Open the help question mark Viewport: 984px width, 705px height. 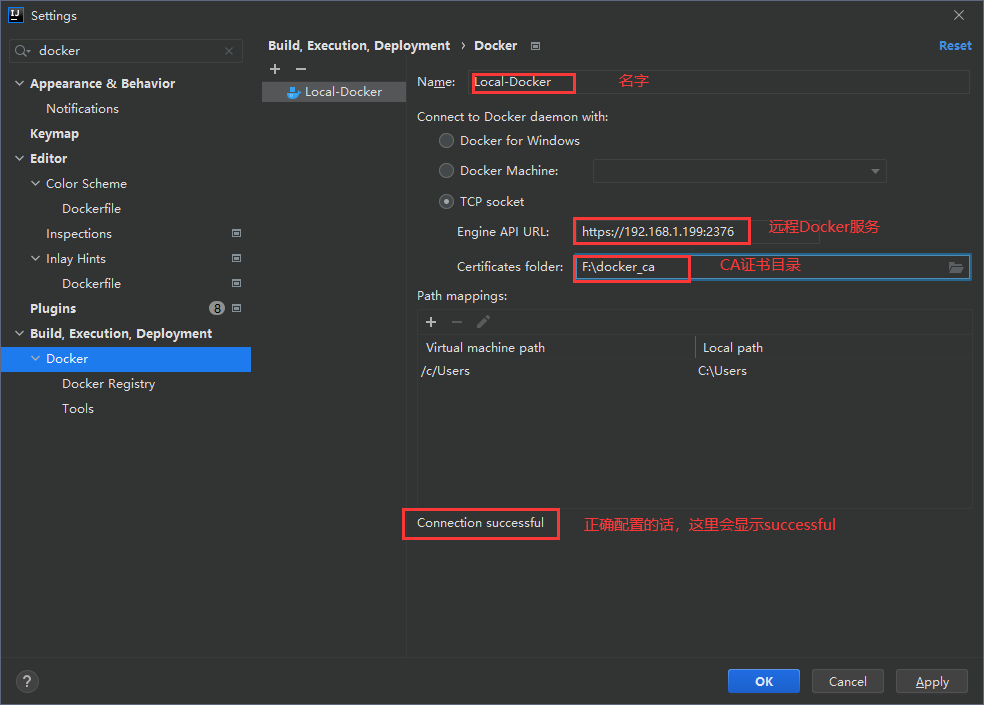tap(27, 681)
